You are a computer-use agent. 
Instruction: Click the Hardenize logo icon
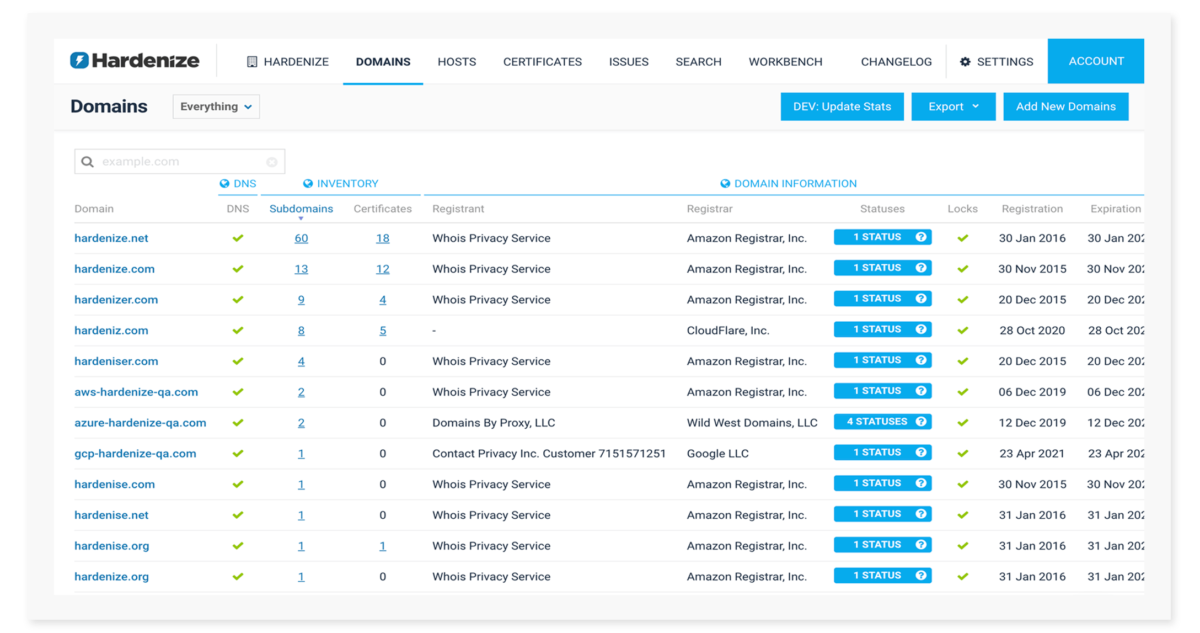[x=79, y=61]
